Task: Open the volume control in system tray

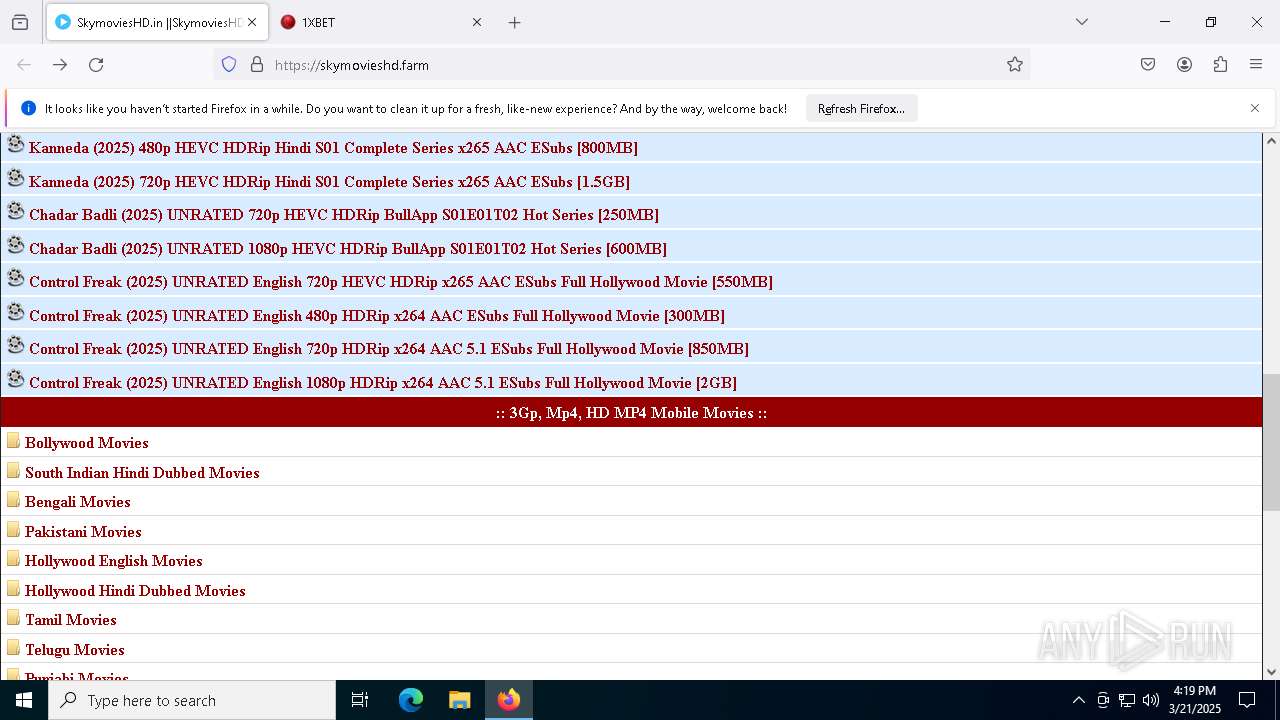Action: 1151,700
